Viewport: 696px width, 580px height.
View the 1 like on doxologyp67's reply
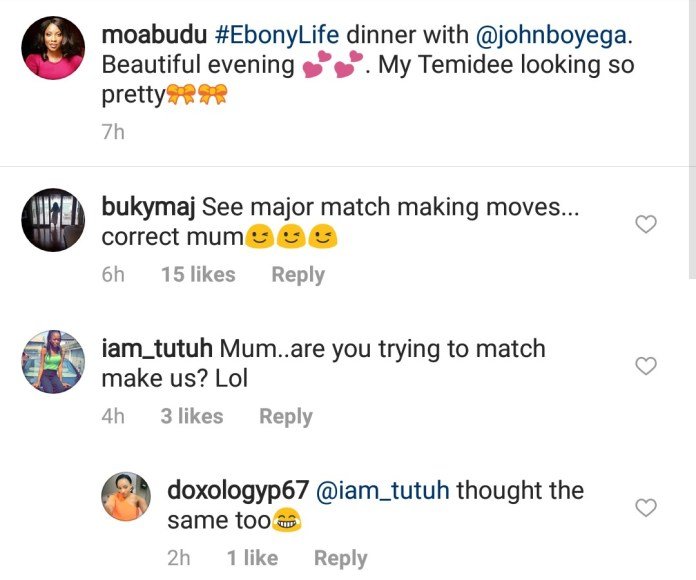pyautogui.click(x=252, y=559)
